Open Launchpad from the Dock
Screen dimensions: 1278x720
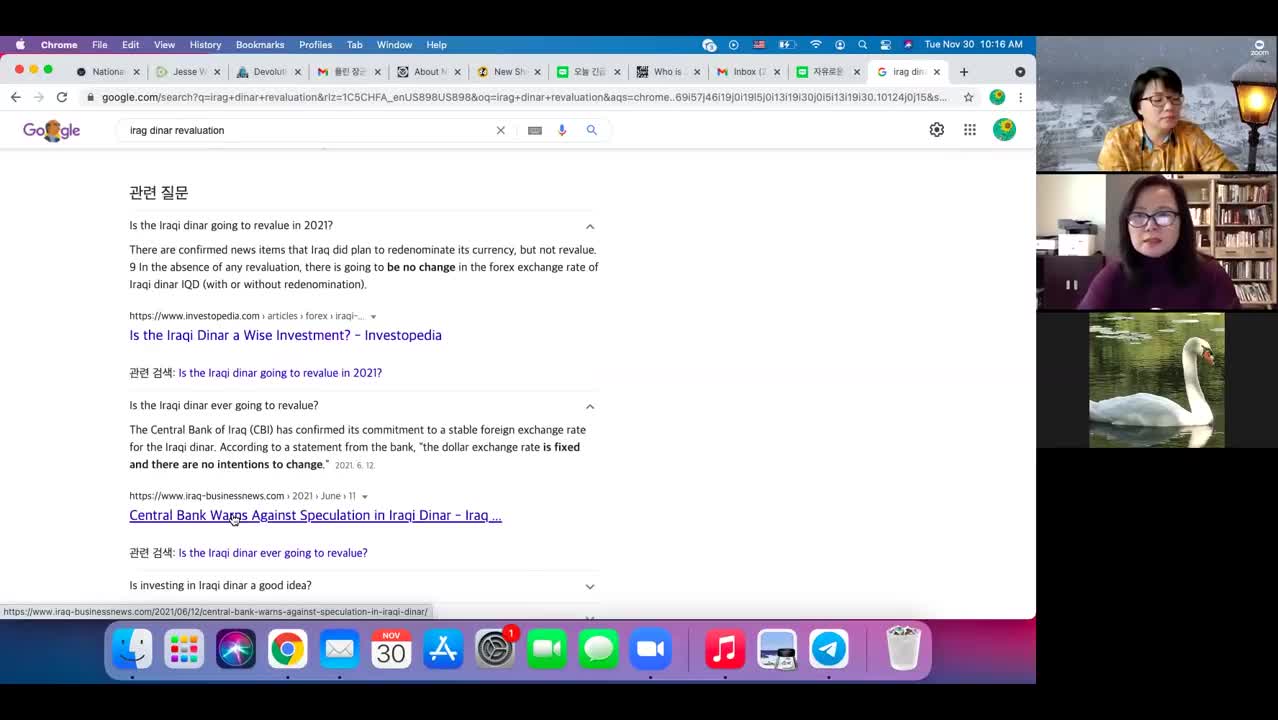tap(184, 650)
